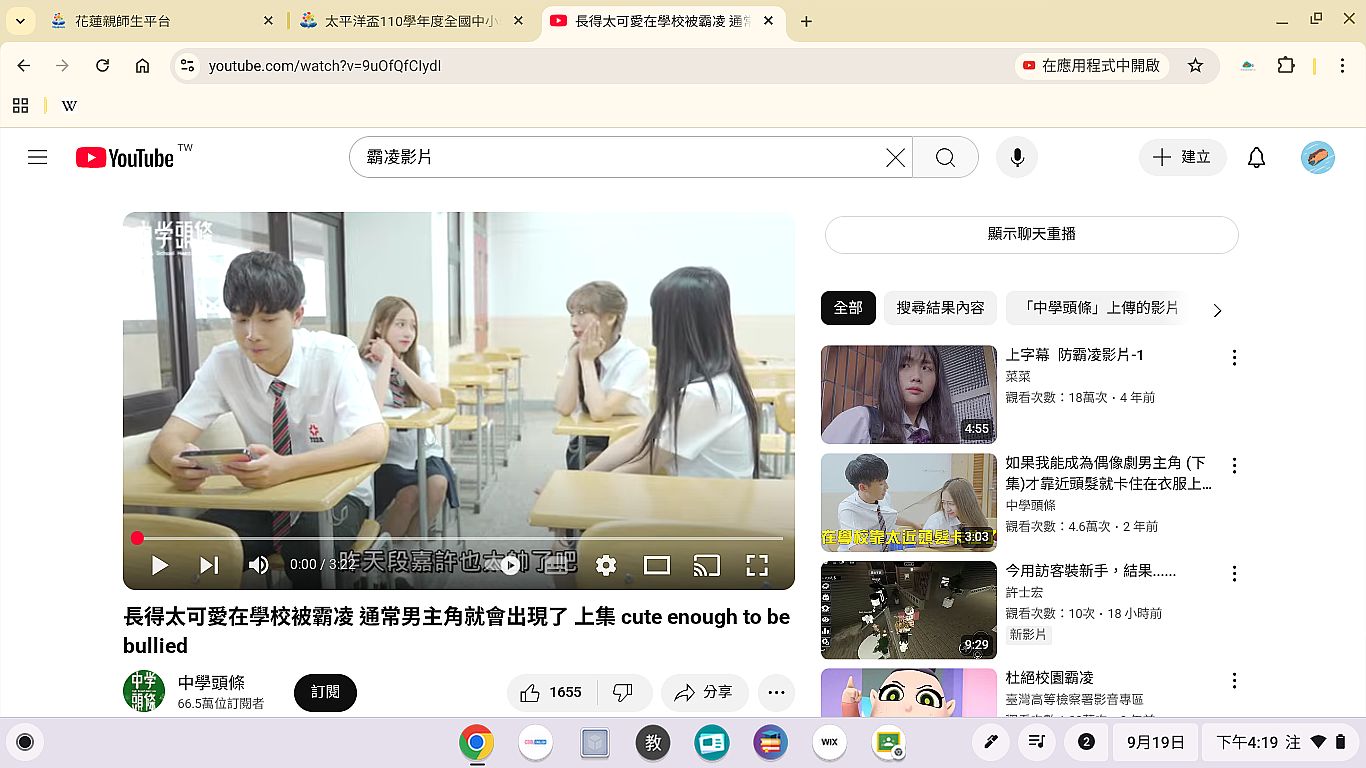Open video settings gear icon
Viewport: 1366px width, 768px height.
[x=606, y=565]
